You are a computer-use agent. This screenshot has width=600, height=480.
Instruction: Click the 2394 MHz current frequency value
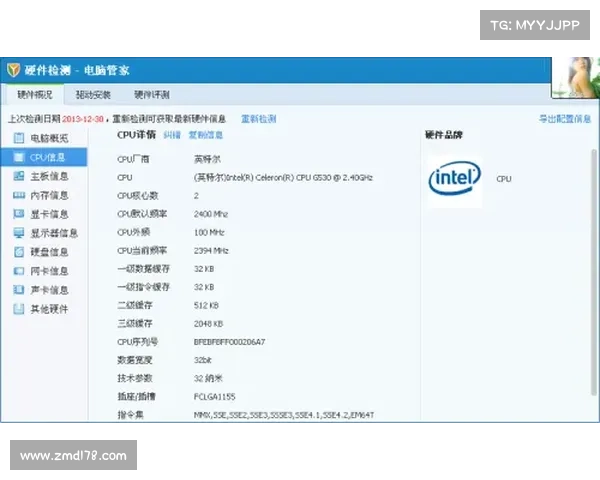(211, 251)
